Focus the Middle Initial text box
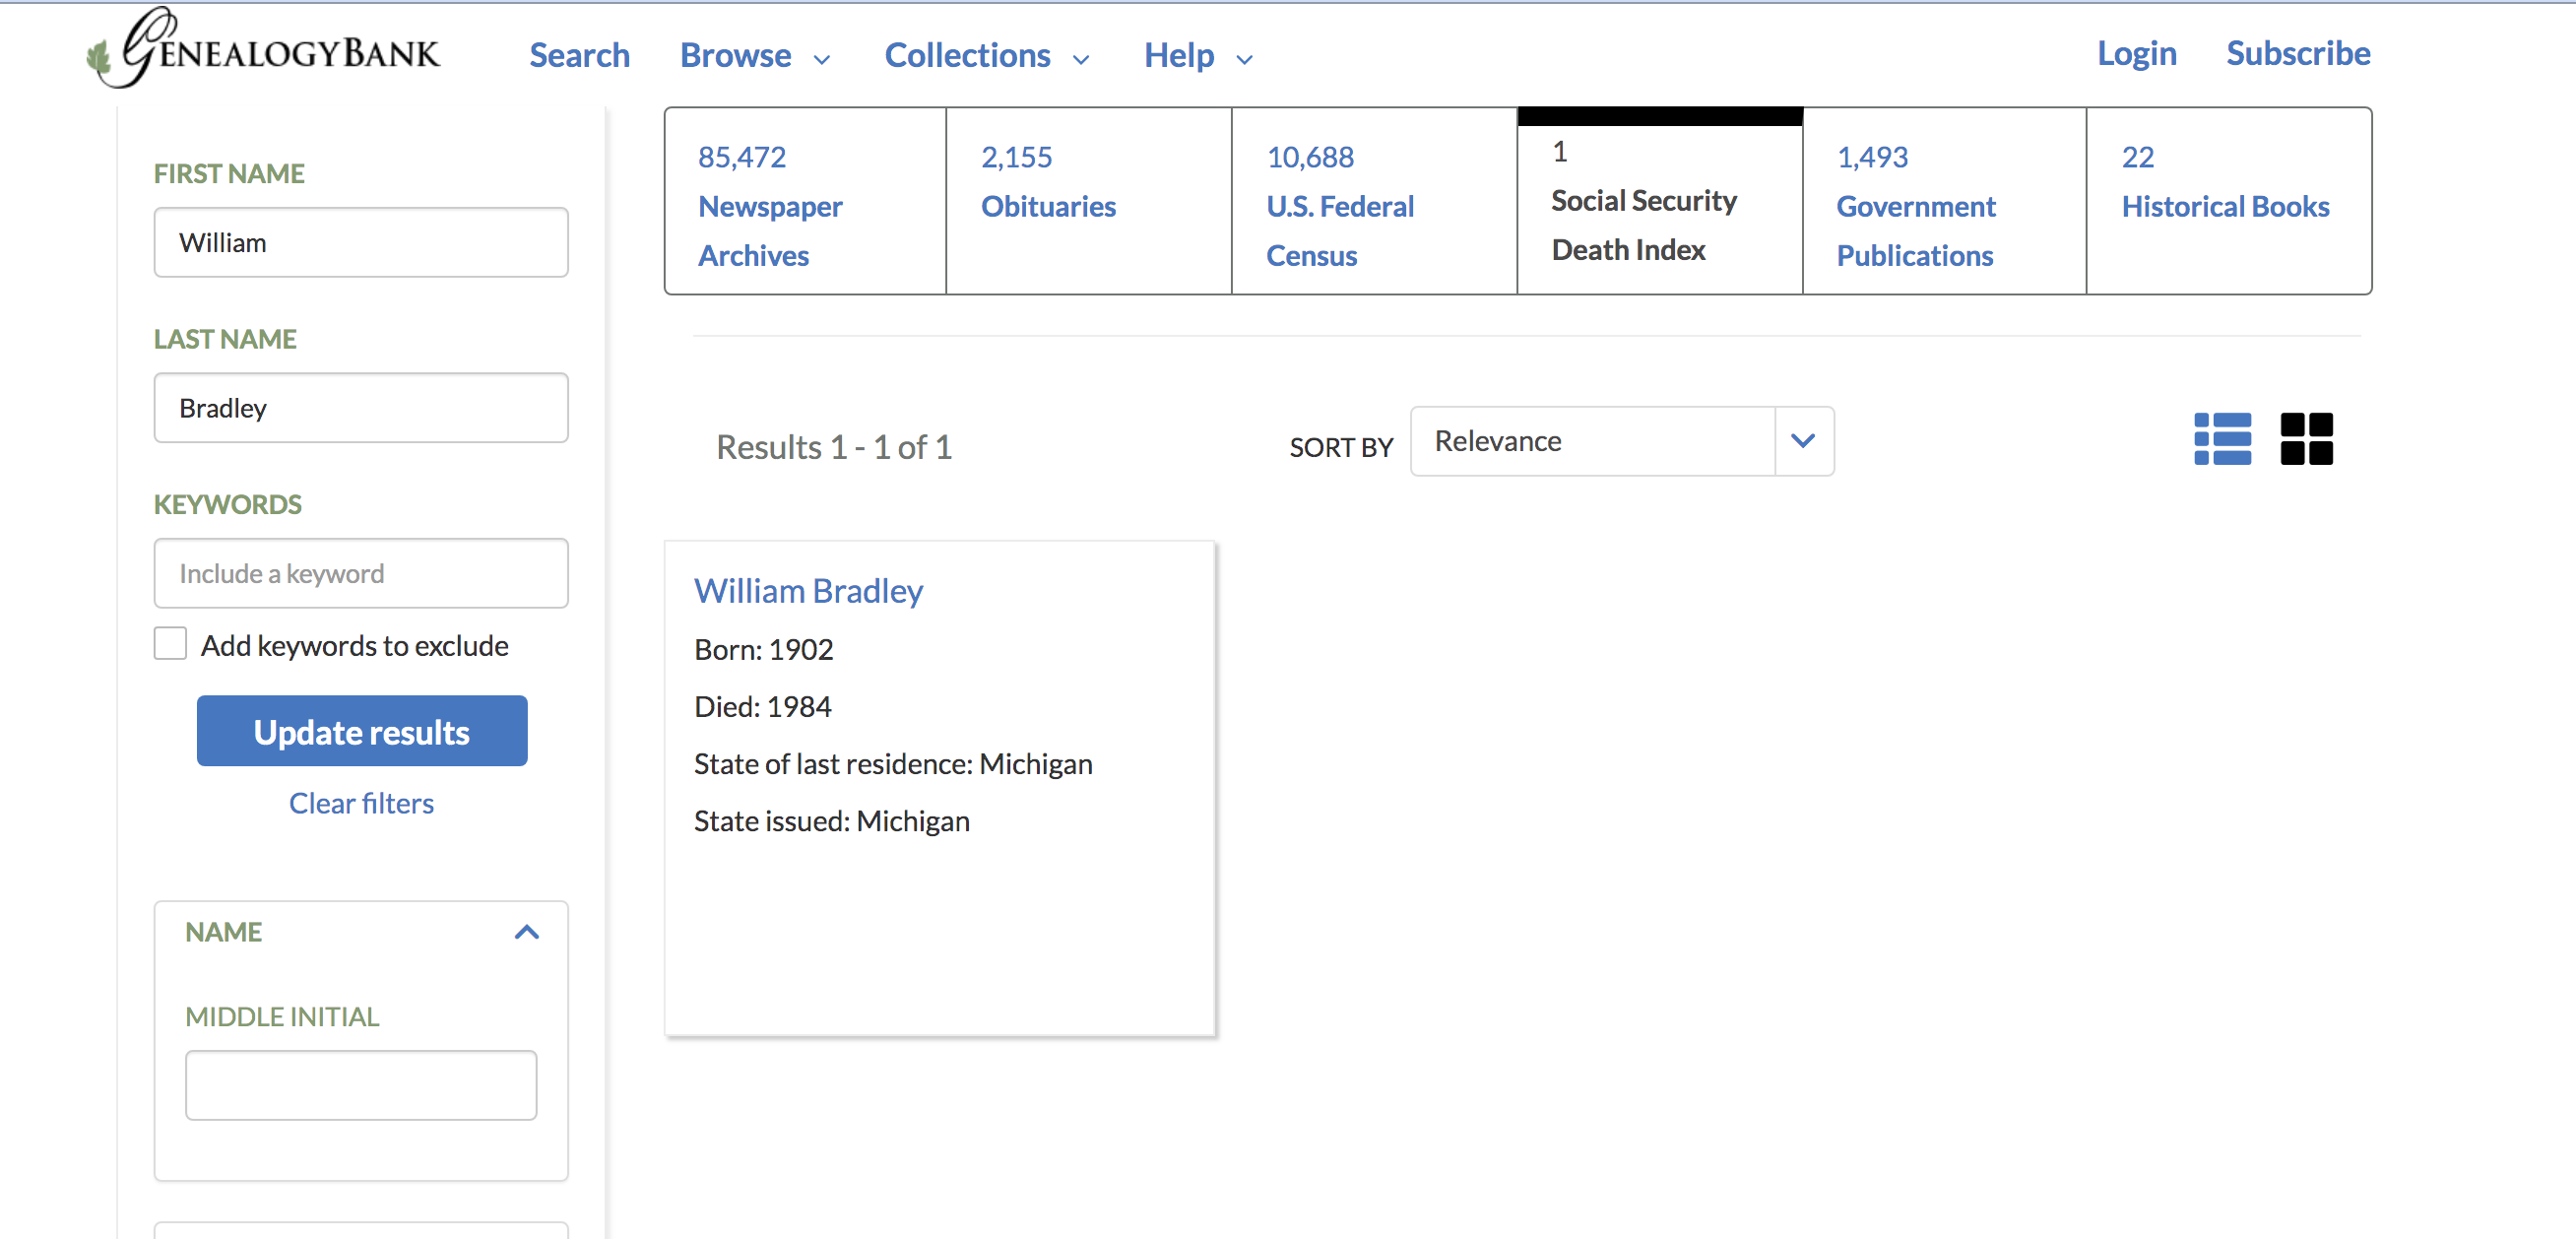 coord(361,1084)
